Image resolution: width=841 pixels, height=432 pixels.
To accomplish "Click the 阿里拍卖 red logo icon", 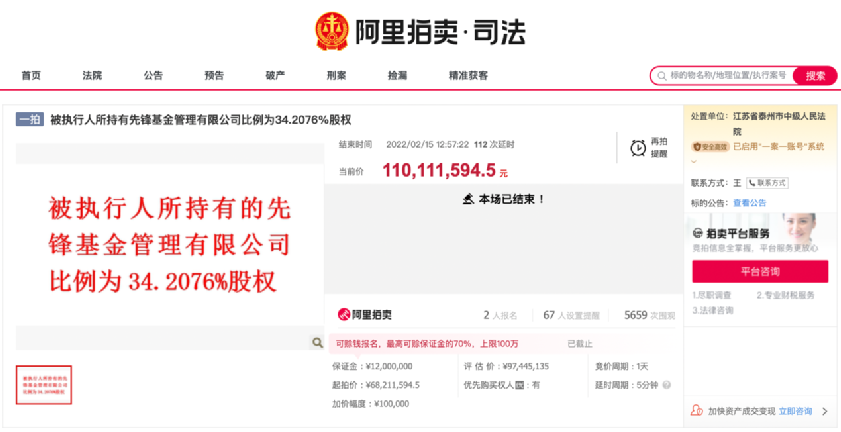I will (343, 314).
